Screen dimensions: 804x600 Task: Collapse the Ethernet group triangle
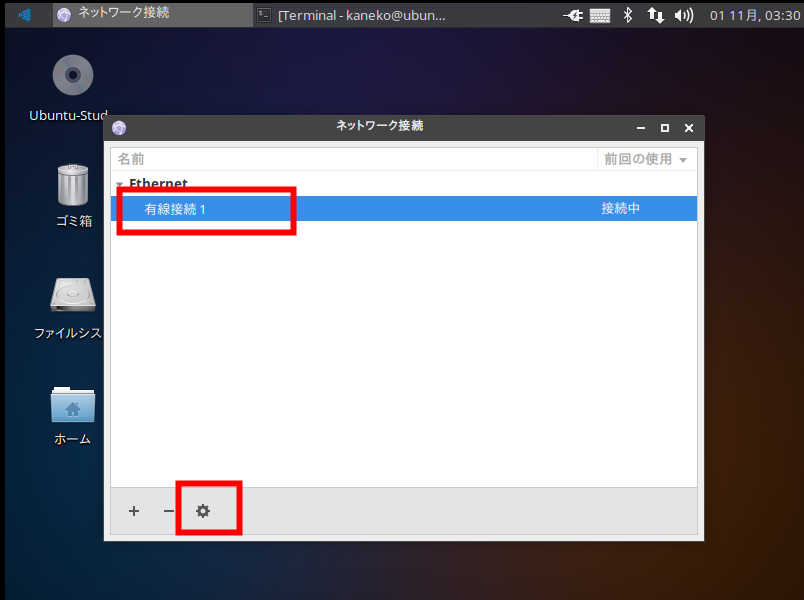pos(119,184)
